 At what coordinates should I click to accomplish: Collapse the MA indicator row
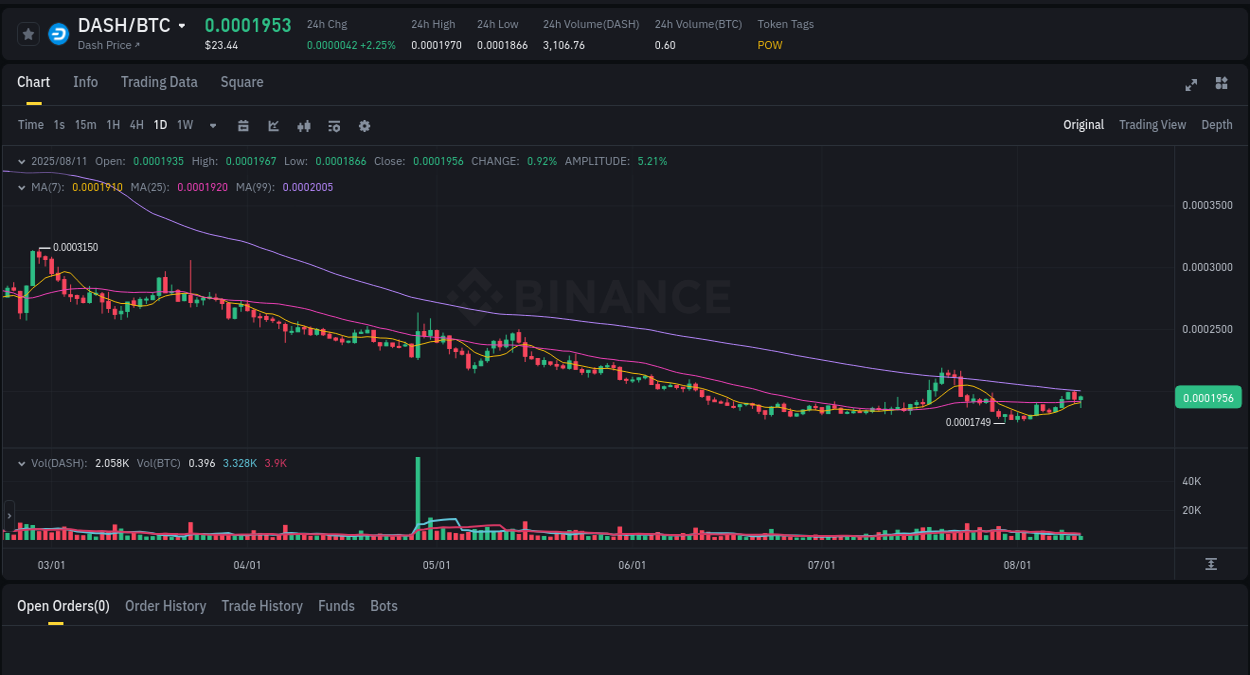coord(20,187)
